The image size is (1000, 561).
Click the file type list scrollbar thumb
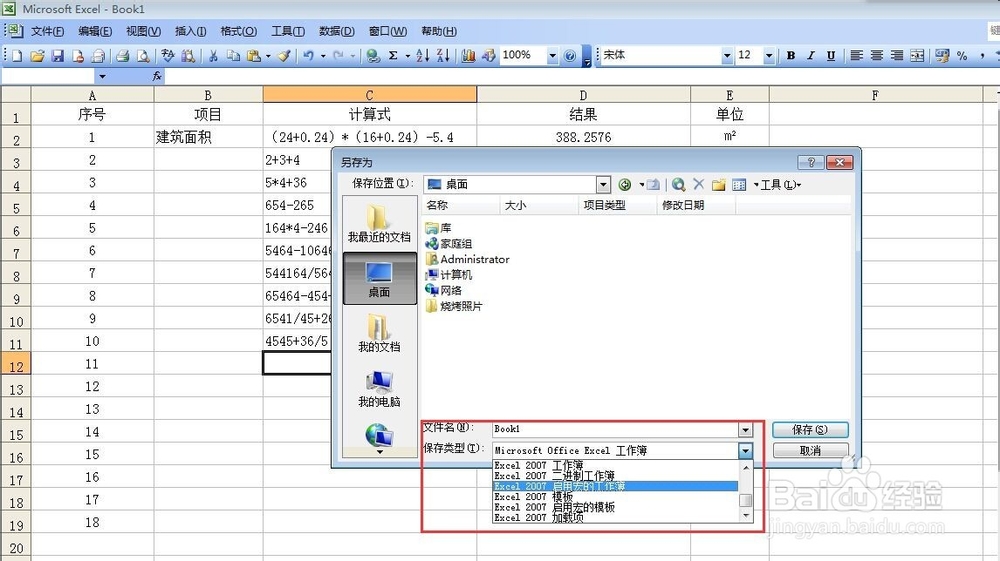pyautogui.click(x=745, y=500)
